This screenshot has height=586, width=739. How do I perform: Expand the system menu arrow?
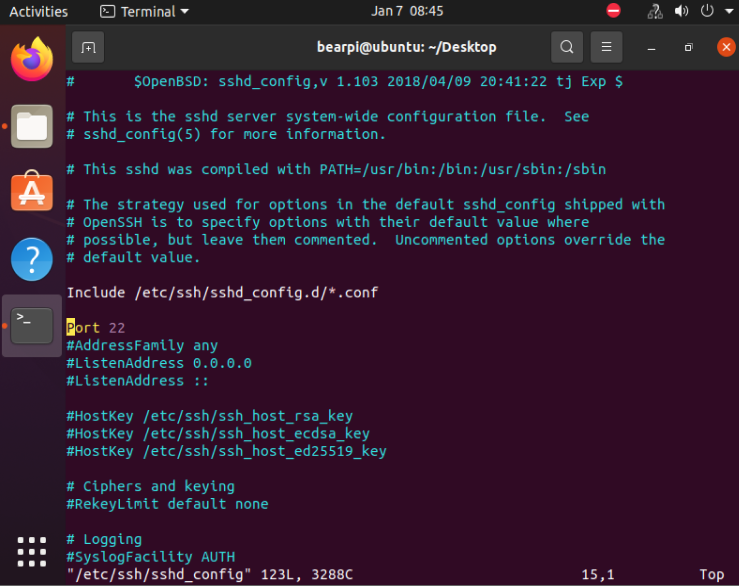(x=727, y=12)
